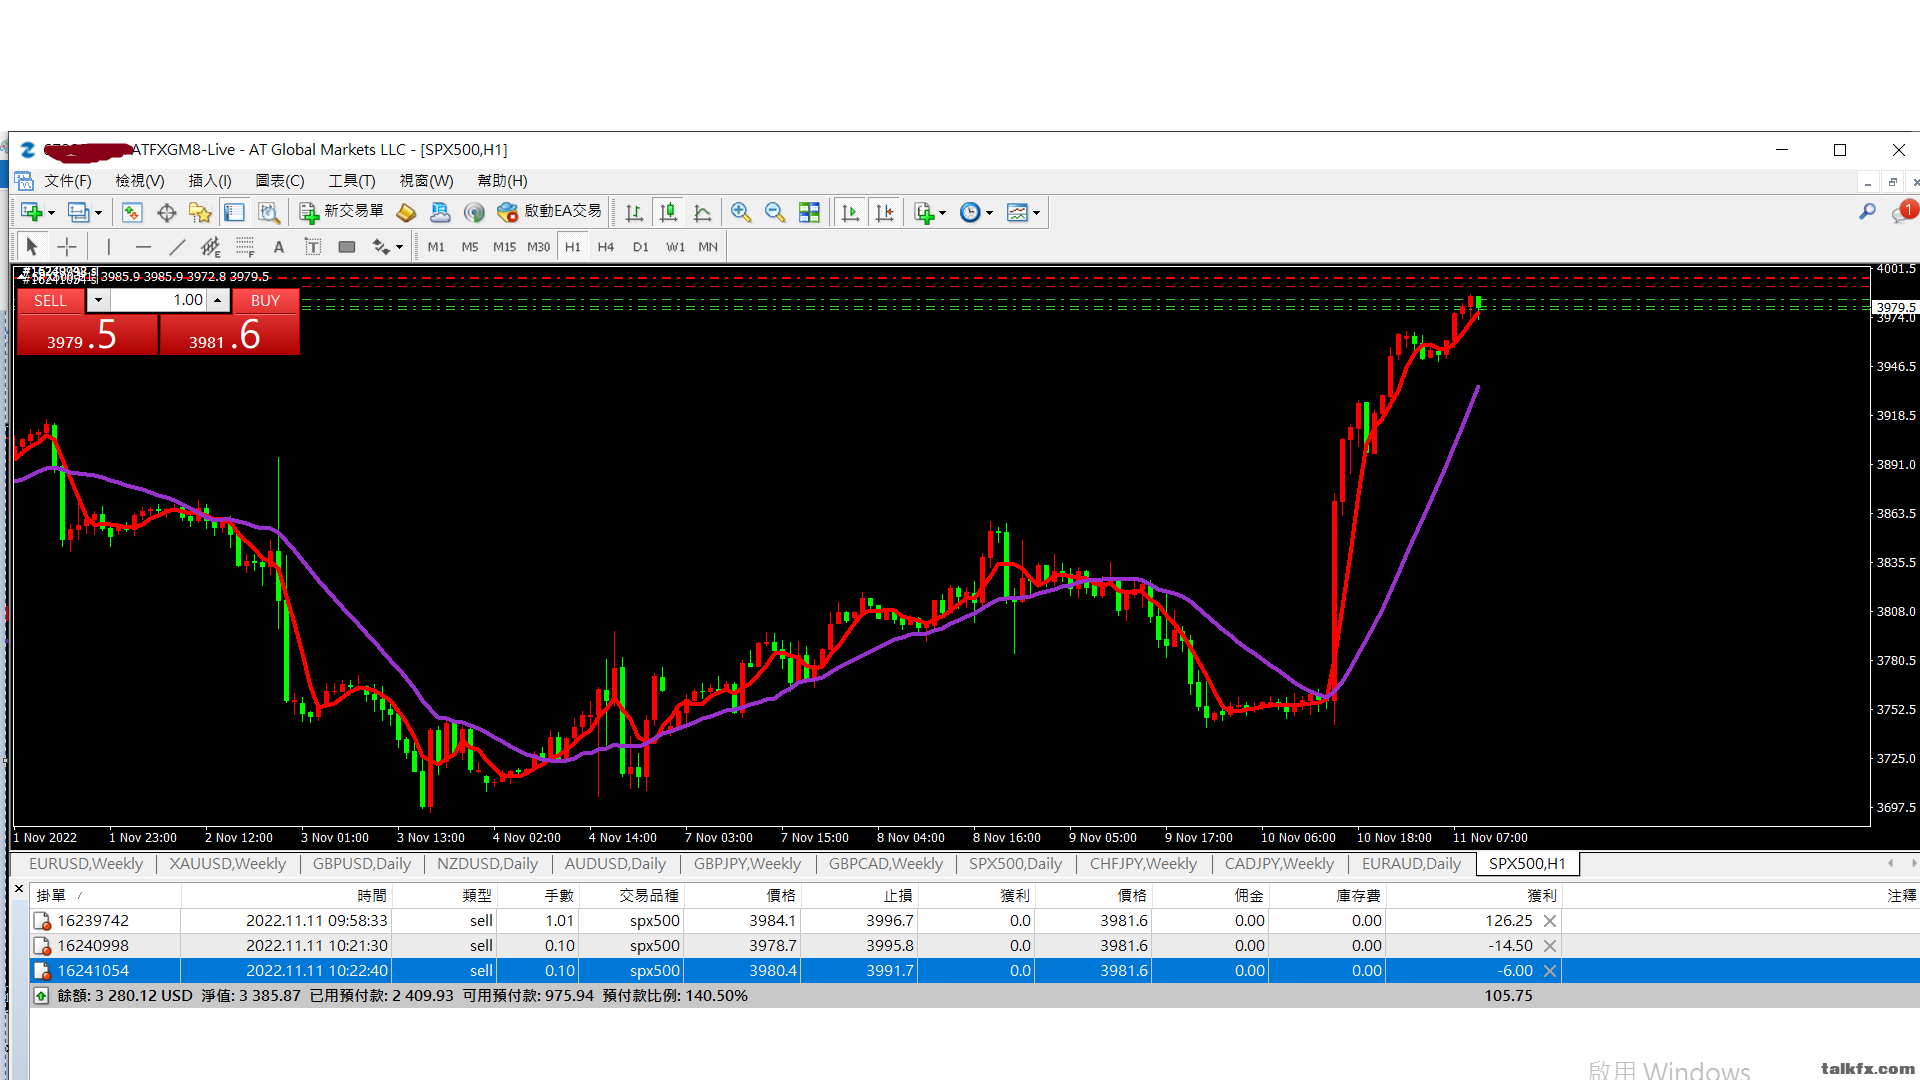Switch to EURUSD,Weekly chart tab
The width and height of the screenshot is (1920, 1080).
click(86, 864)
